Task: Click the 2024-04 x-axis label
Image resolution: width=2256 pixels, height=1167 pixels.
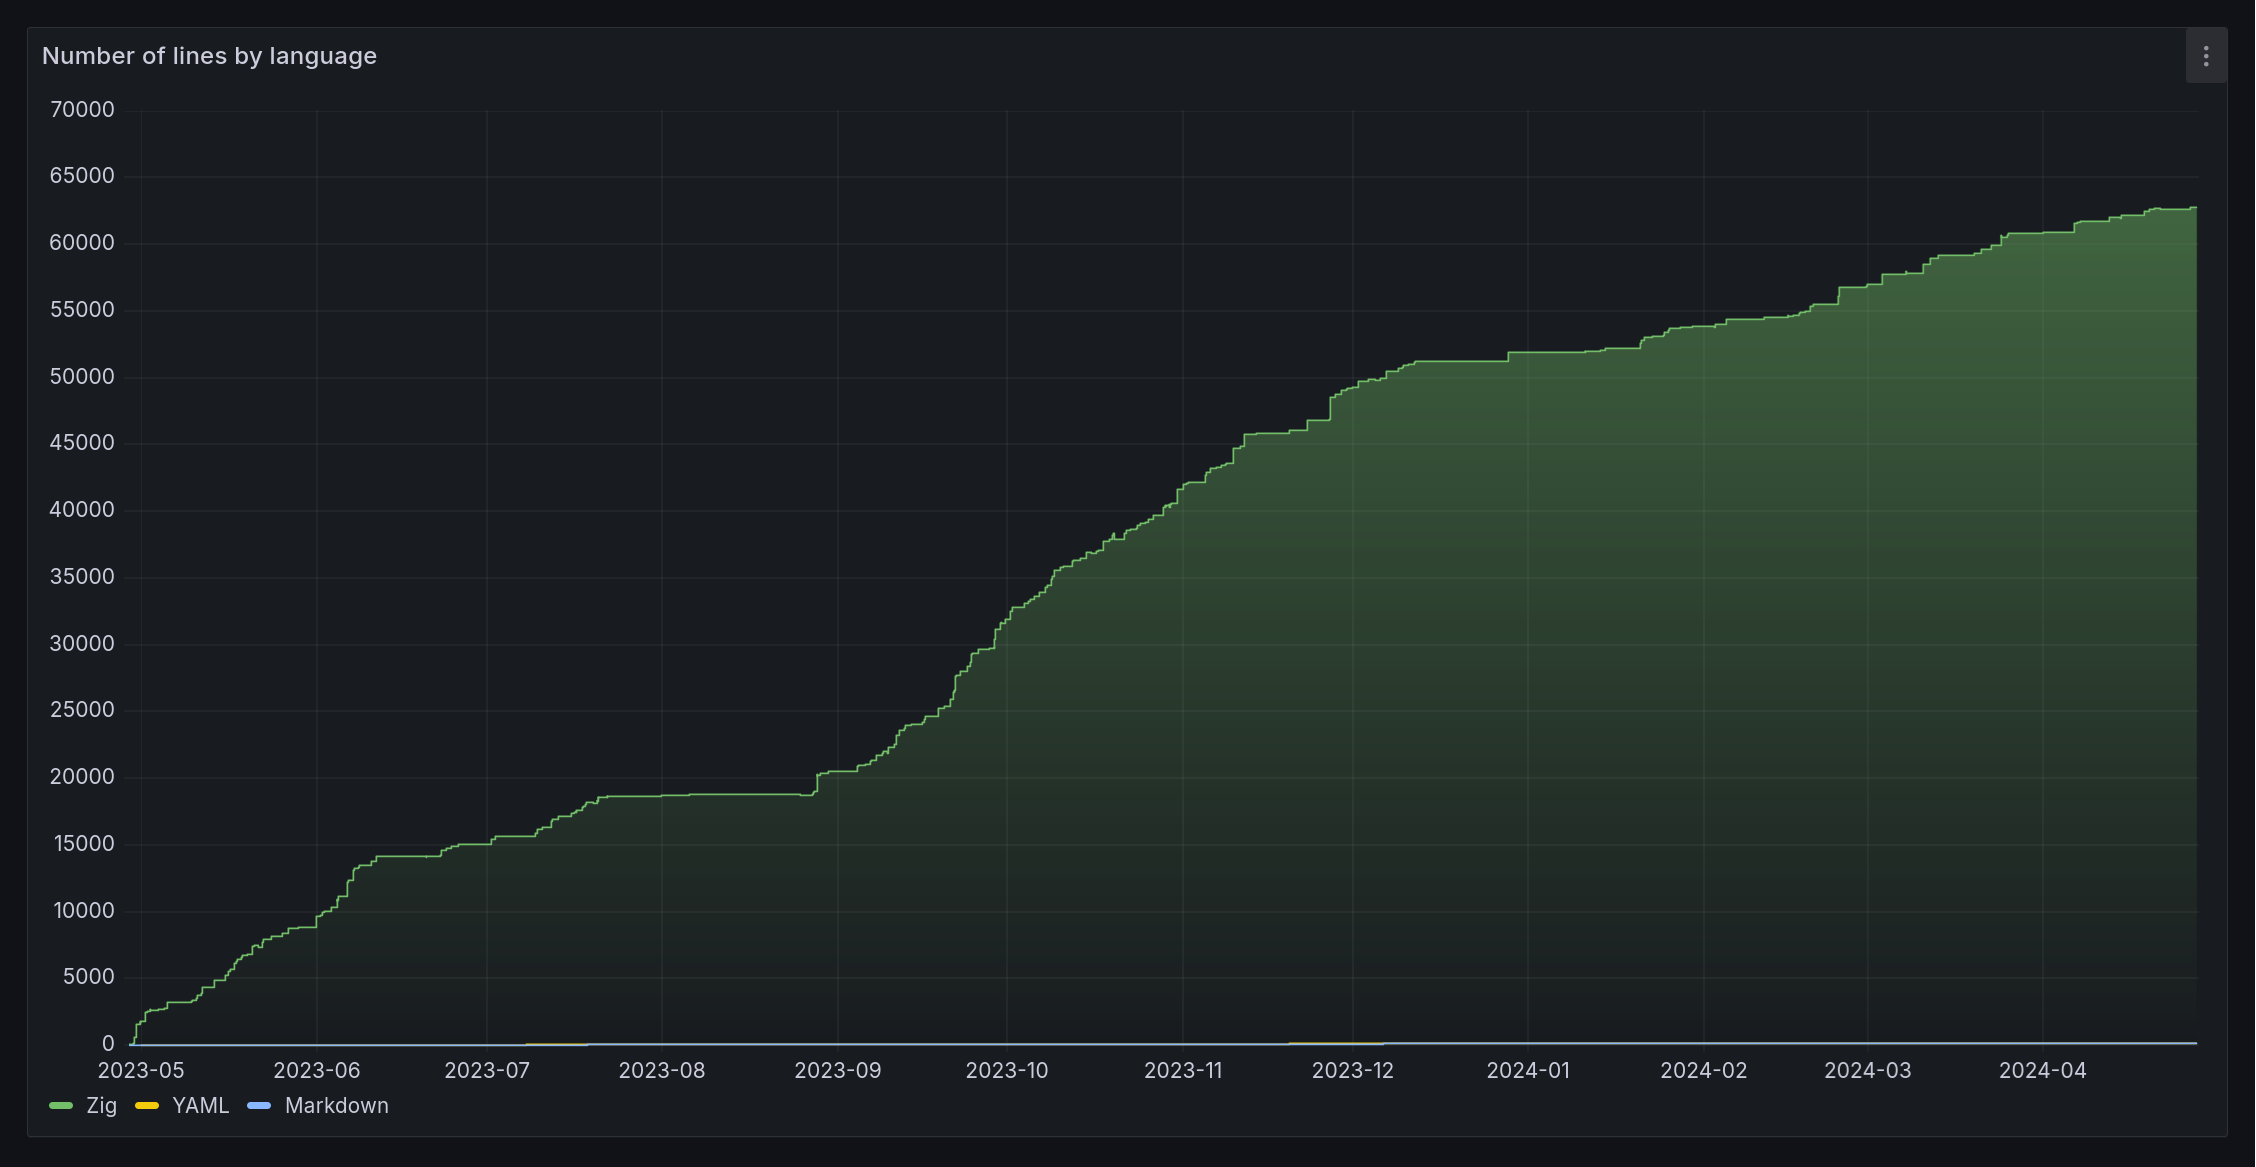Action: 2043,1071
